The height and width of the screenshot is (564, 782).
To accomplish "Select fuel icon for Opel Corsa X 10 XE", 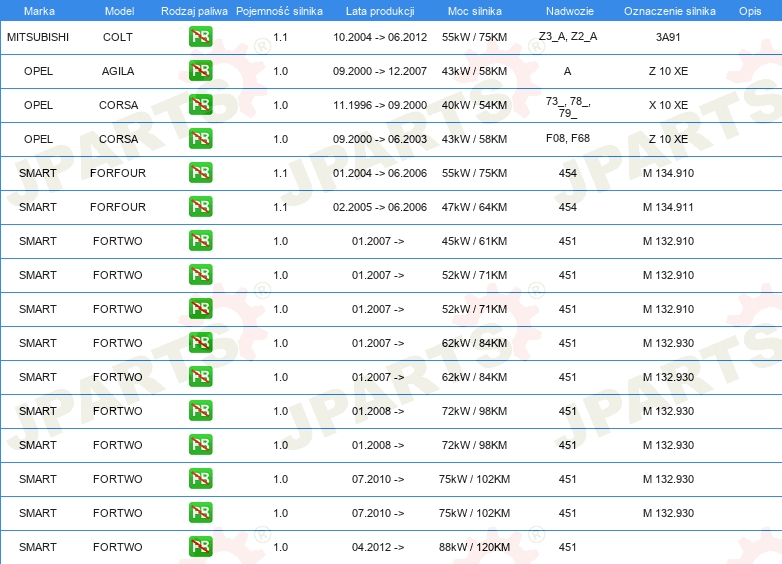I will point(200,105).
